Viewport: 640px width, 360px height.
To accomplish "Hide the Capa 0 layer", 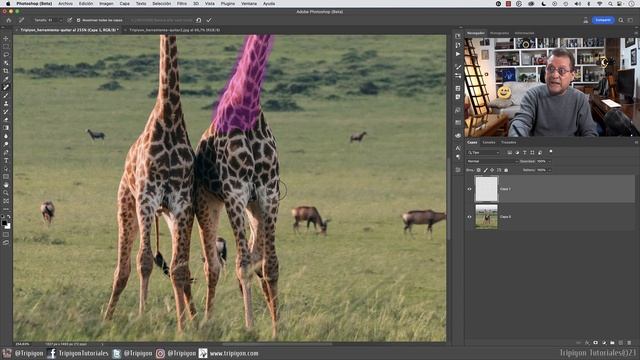I will pyautogui.click(x=469, y=217).
